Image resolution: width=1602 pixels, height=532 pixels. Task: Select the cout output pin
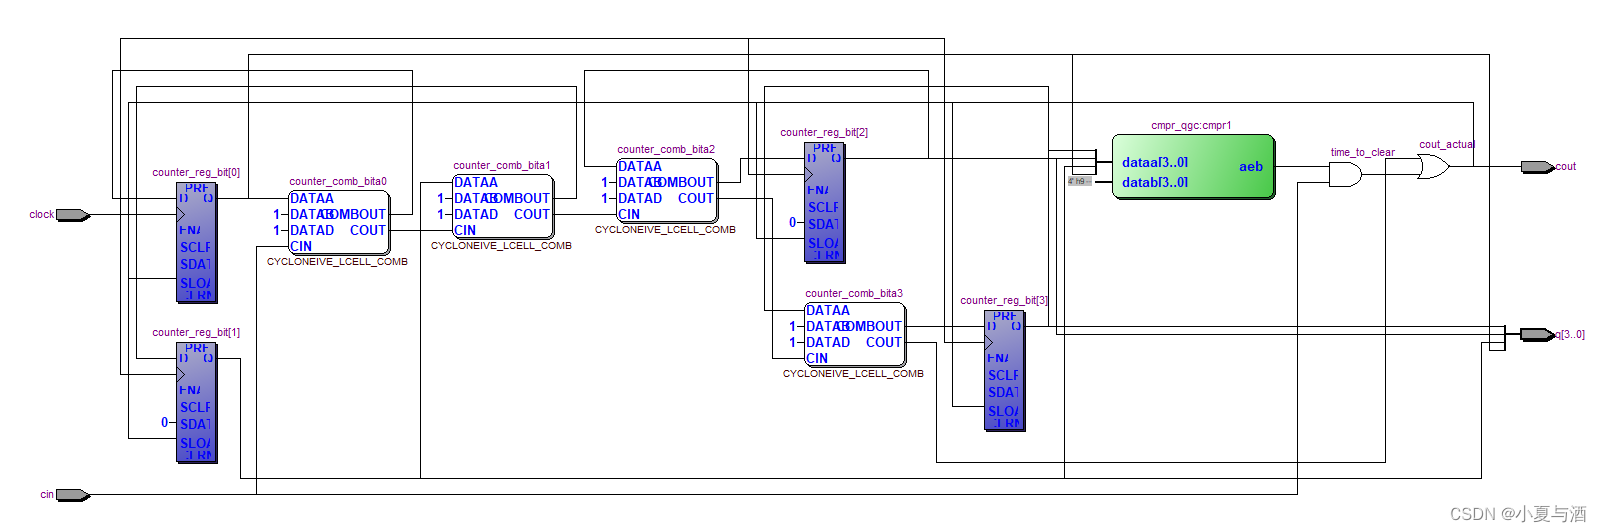coord(1537,167)
